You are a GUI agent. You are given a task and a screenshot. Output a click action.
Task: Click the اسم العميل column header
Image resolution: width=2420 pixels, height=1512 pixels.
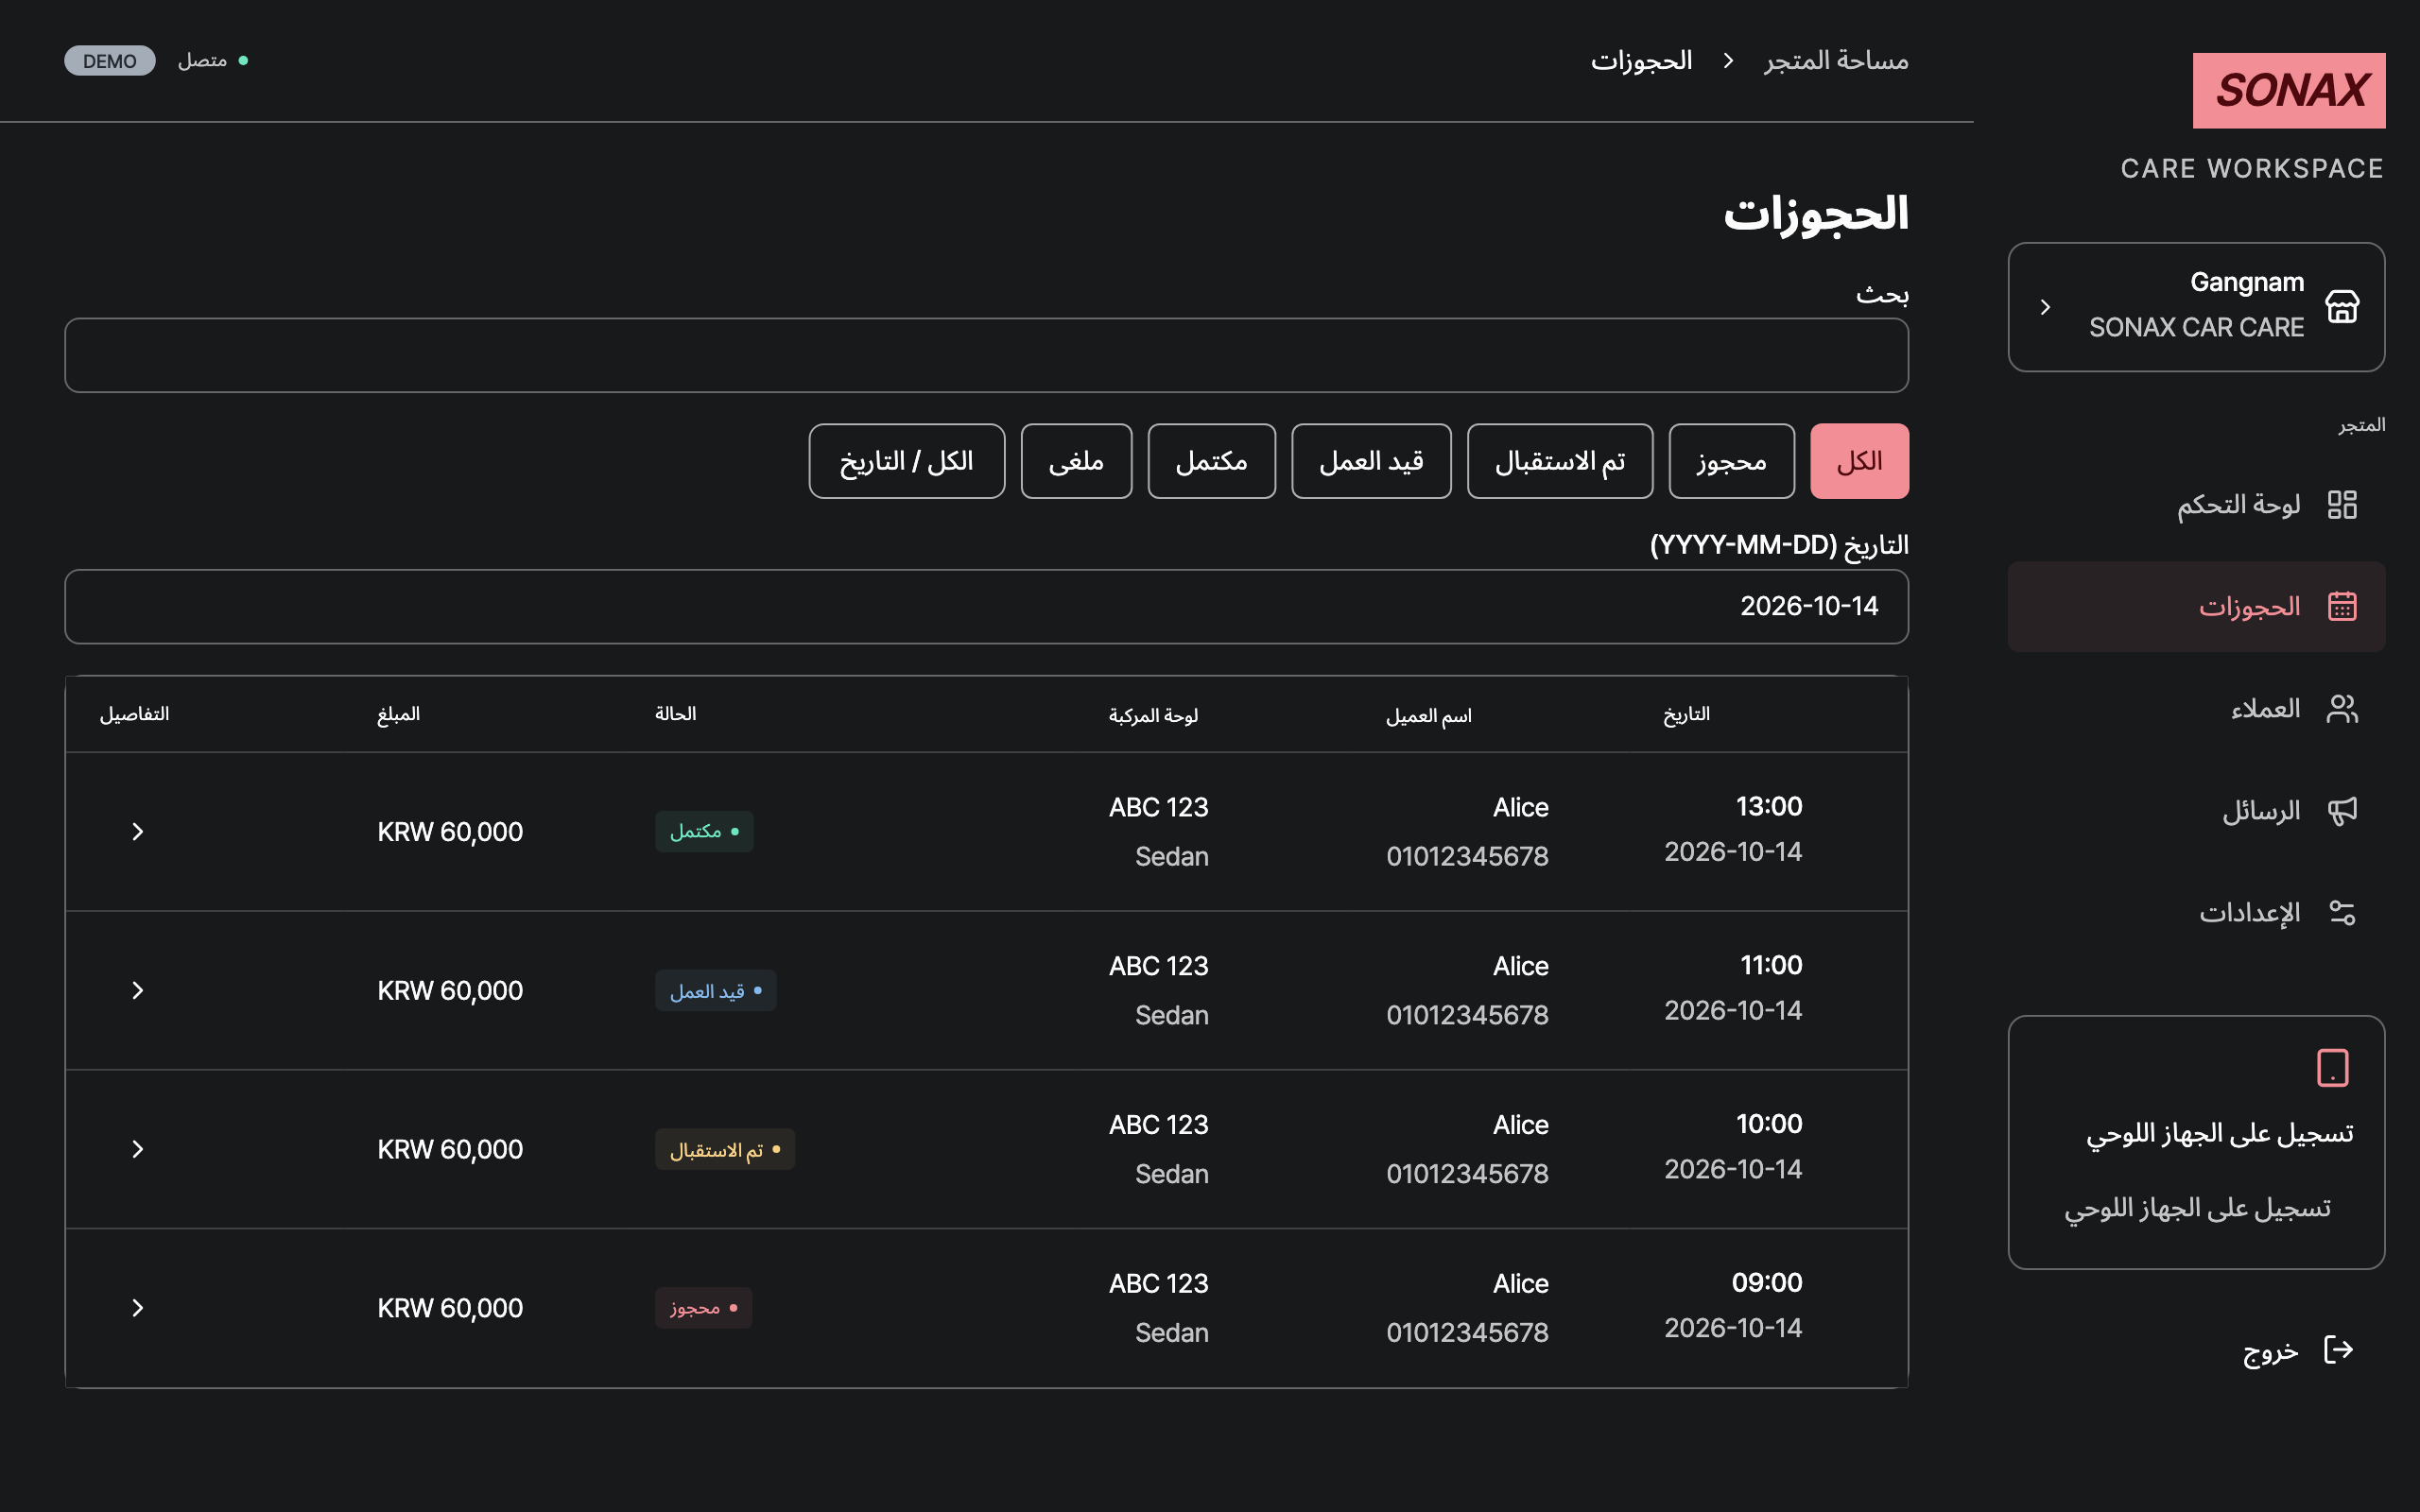(x=1429, y=715)
